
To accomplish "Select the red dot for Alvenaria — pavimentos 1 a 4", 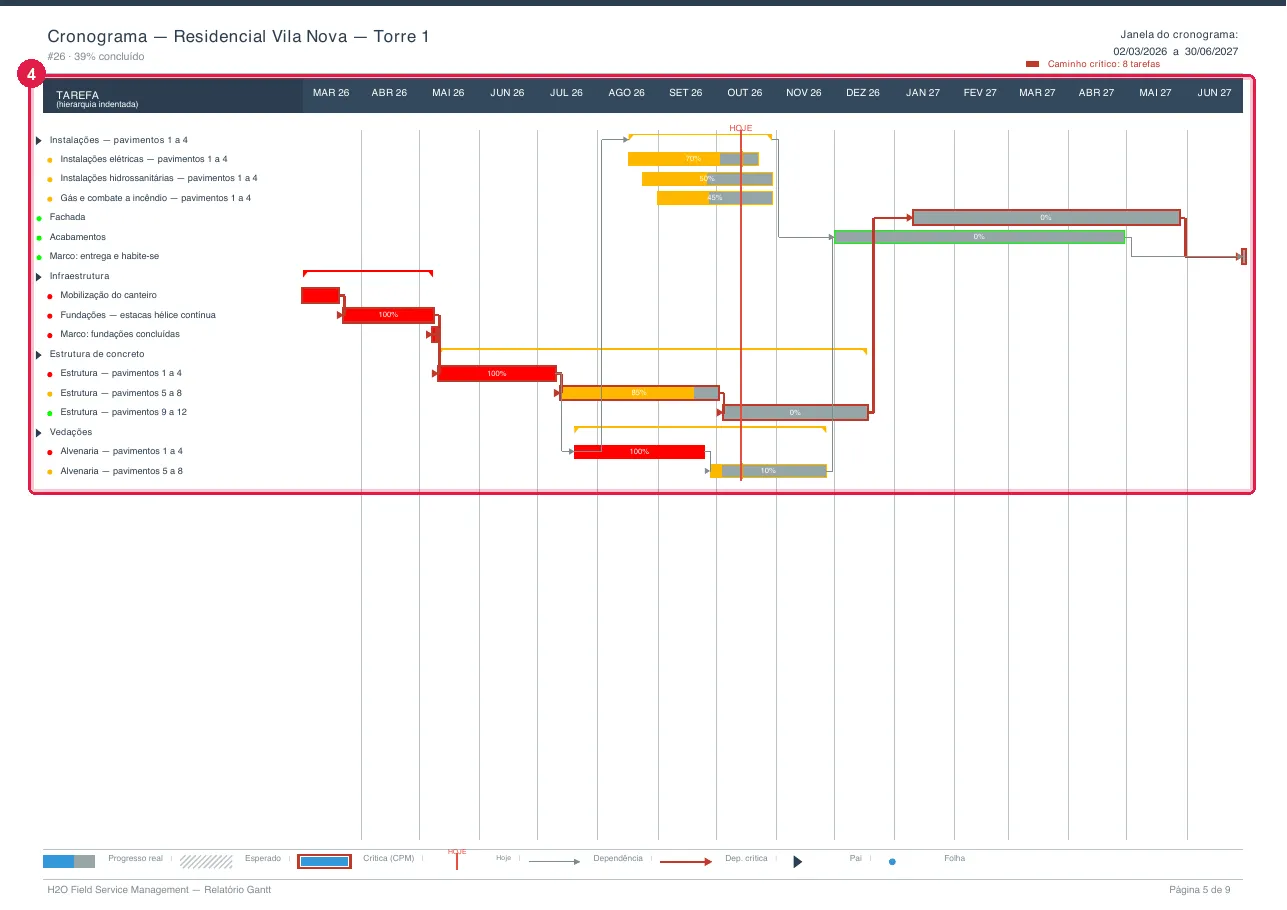I will pyautogui.click(x=50, y=452).
